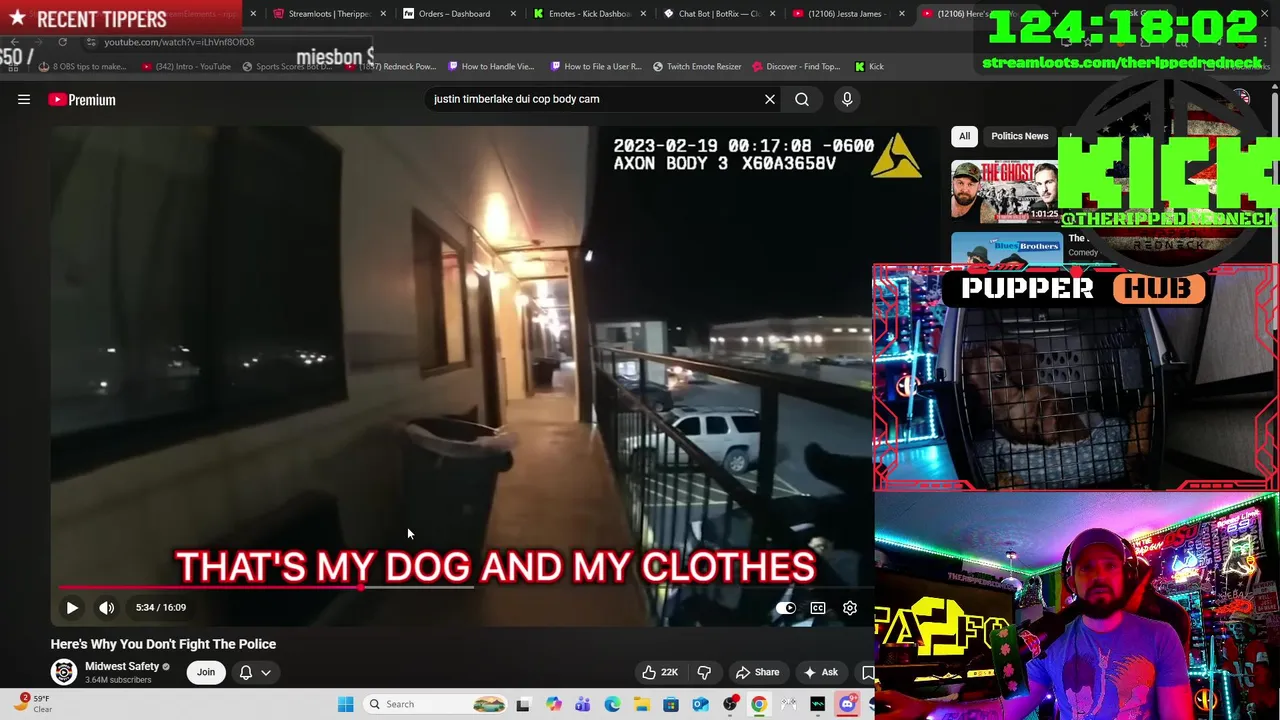This screenshot has height=720, width=1280.
Task: Open Midwest Safety channel avatar
Action: 64,672
